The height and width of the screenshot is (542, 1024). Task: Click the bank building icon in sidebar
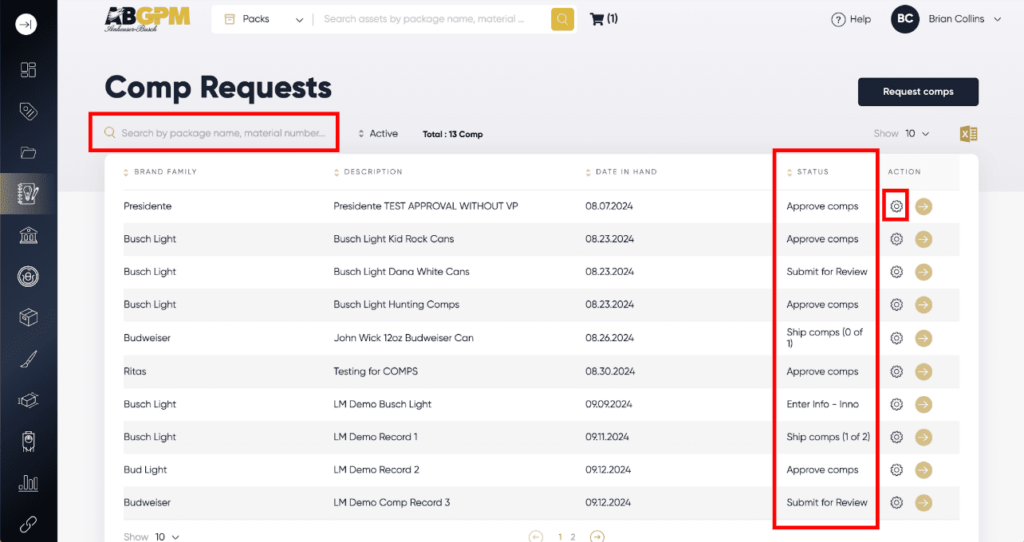pos(28,235)
